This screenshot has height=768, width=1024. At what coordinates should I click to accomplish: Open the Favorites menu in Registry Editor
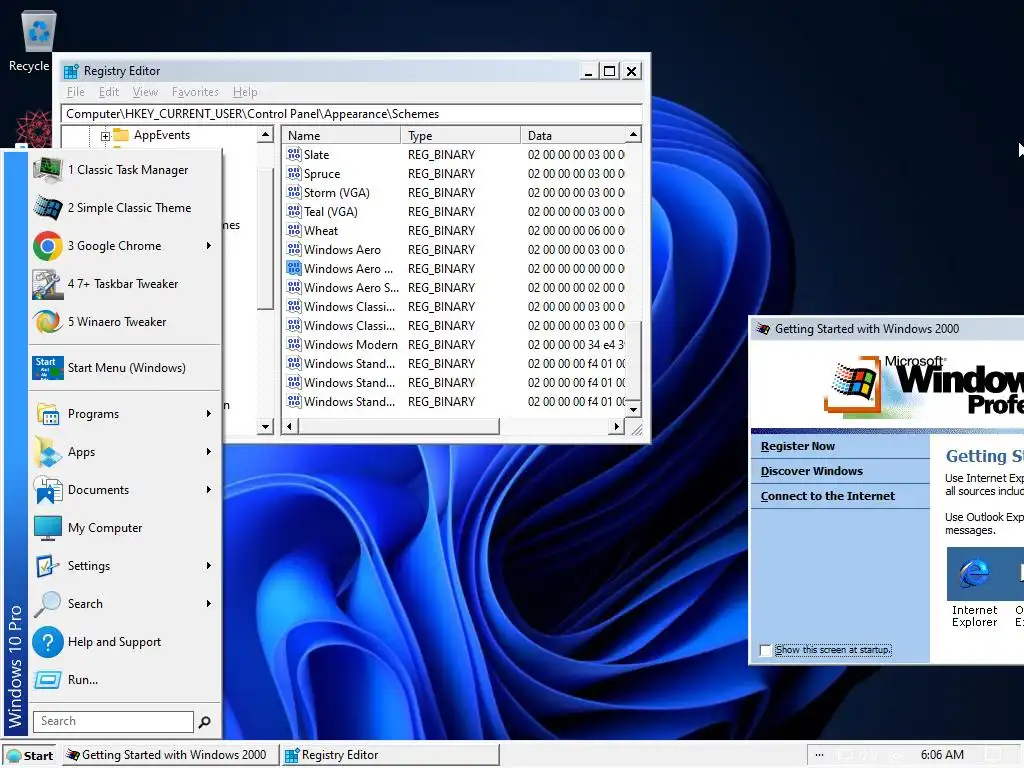coord(195,92)
